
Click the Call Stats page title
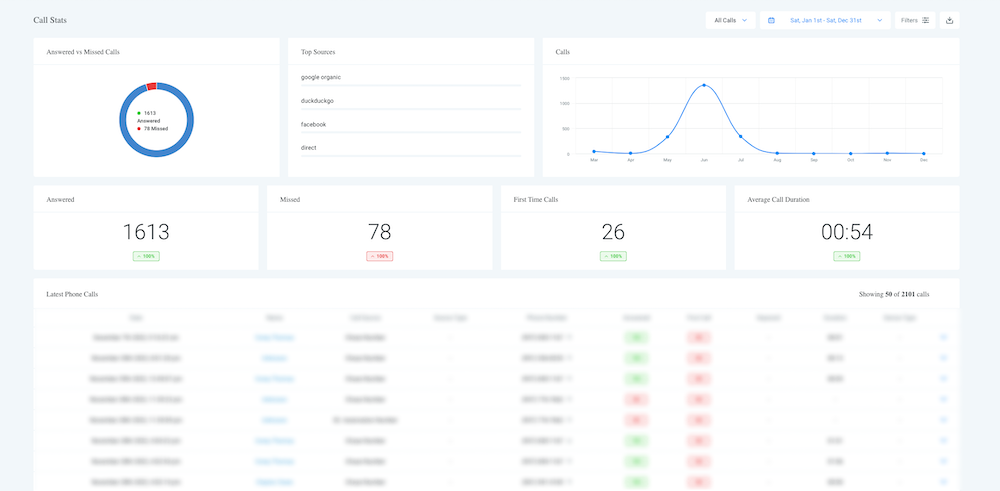(50, 20)
